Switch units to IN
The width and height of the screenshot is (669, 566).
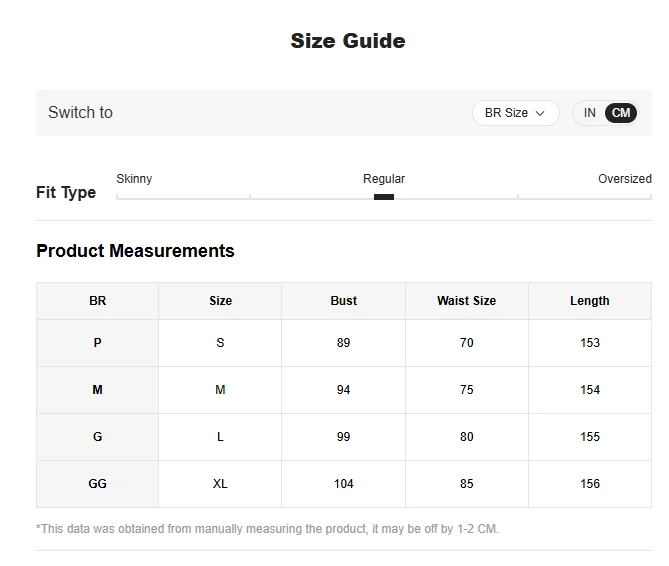coord(590,113)
